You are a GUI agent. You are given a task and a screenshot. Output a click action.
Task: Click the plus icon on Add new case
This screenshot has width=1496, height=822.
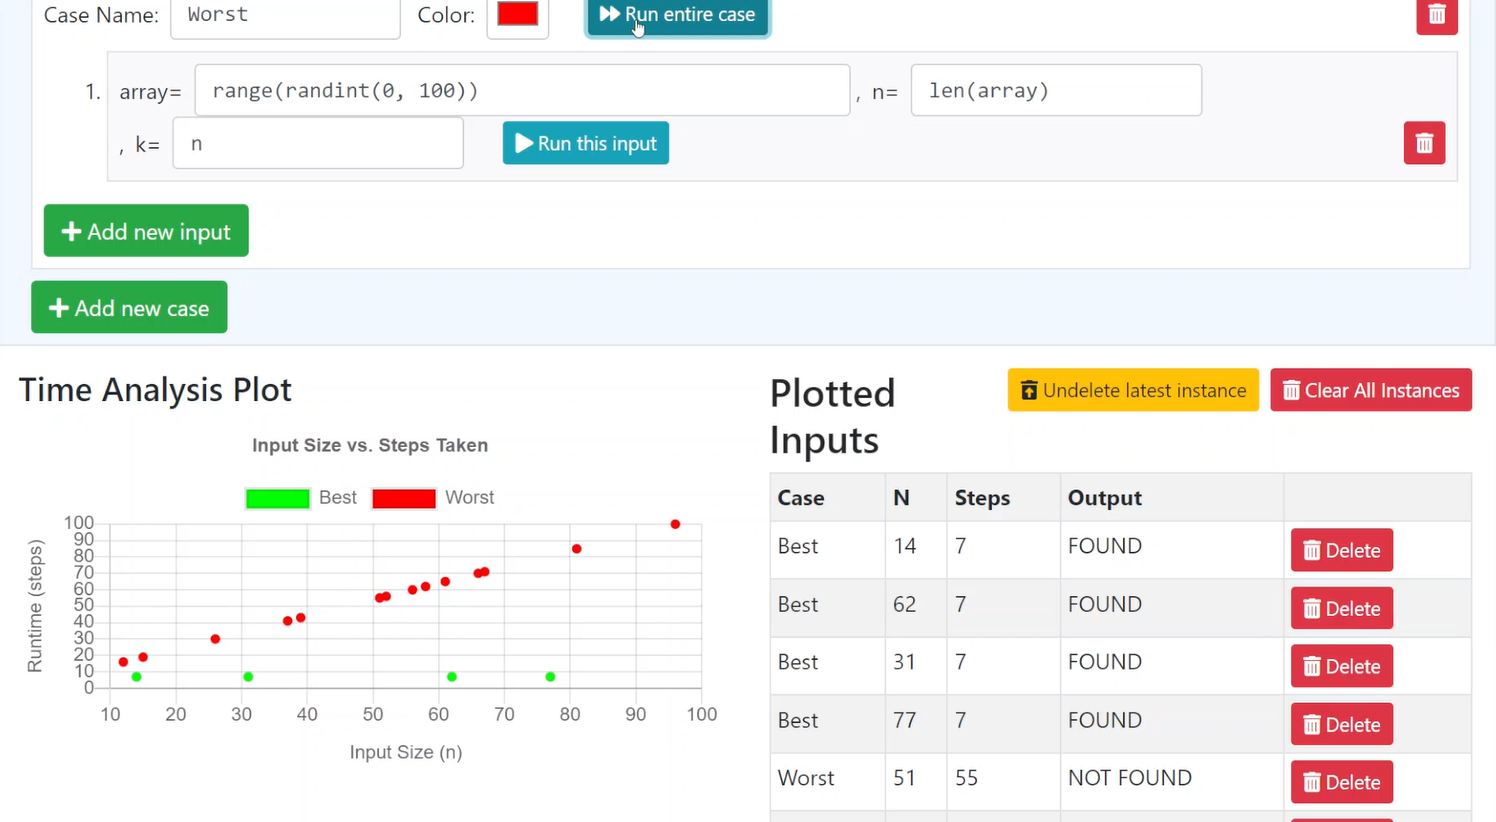59,307
